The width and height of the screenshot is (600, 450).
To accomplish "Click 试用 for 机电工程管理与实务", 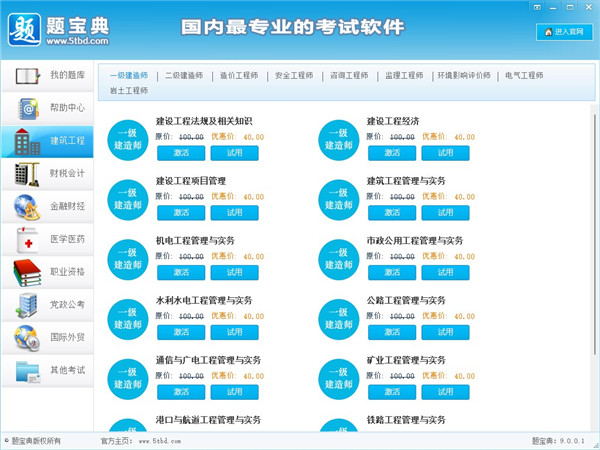I will (x=235, y=272).
